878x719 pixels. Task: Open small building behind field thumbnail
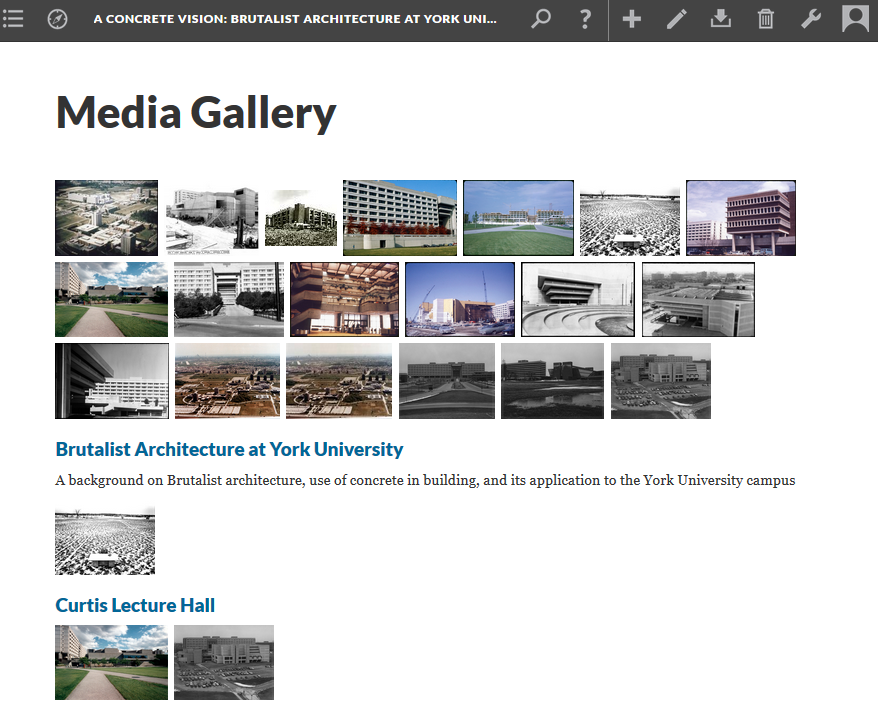301,218
